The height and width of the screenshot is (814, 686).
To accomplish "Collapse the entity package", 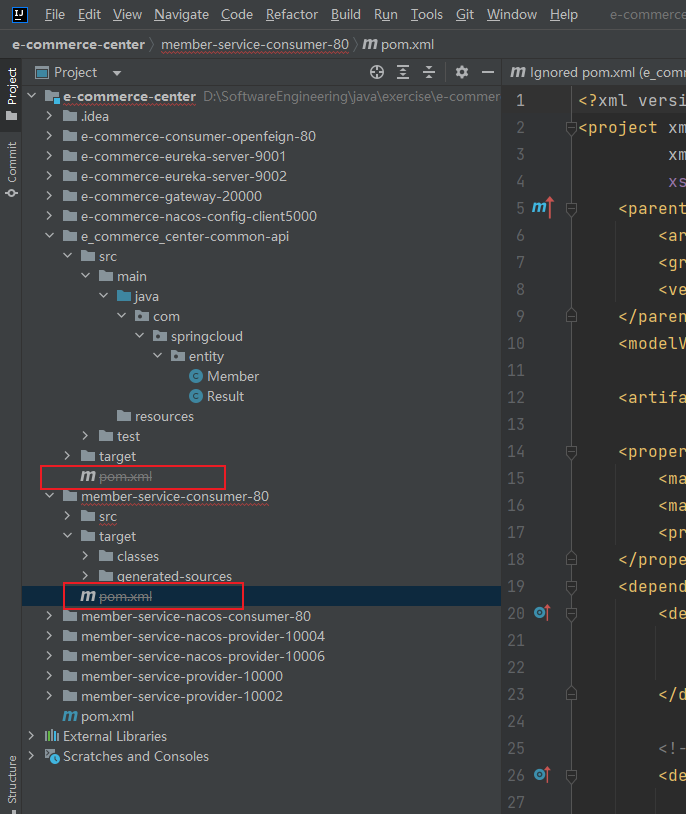I will tap(157, 356).
